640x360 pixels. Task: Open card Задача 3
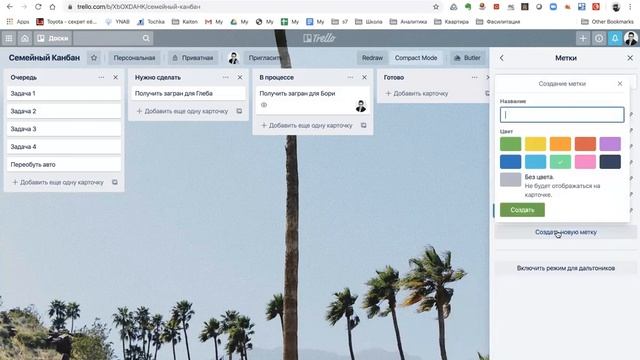click(x=64, y=129)
